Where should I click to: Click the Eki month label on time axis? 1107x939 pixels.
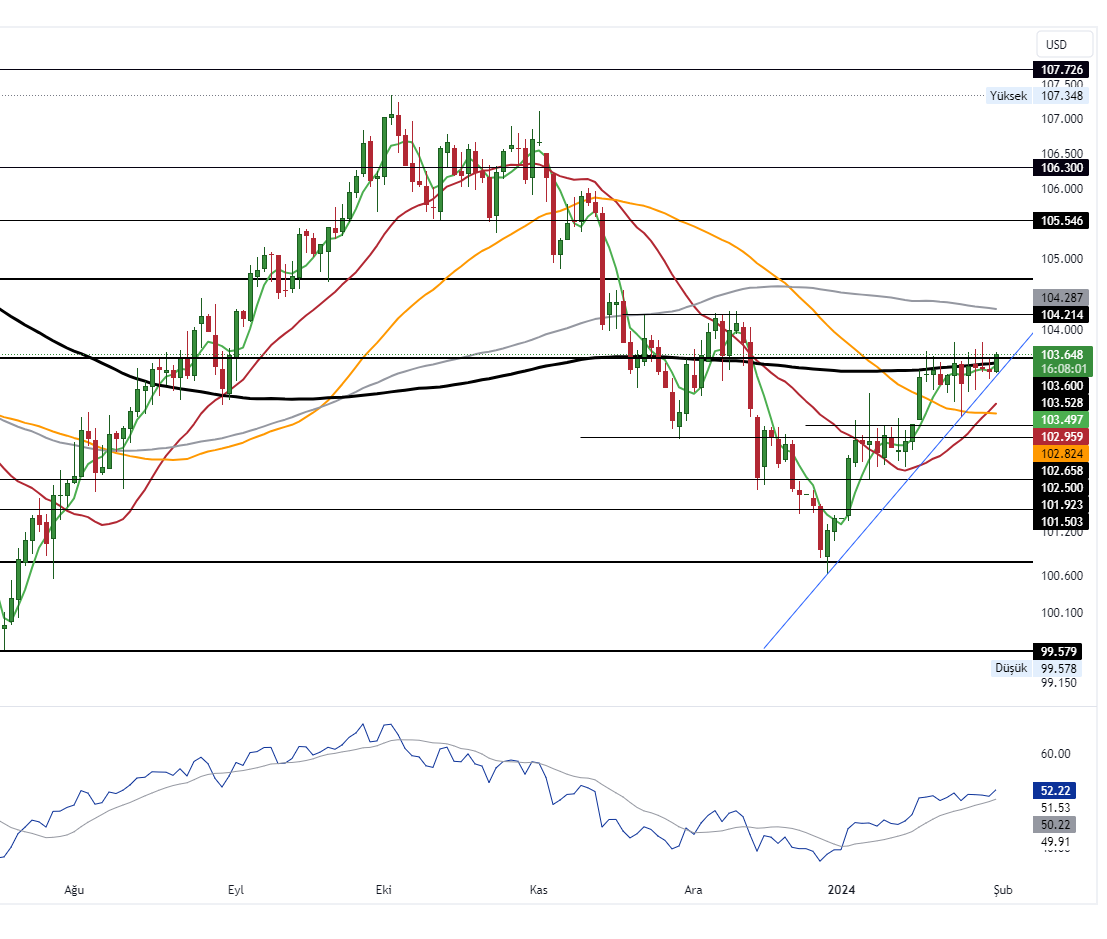[x=382, y=889]
